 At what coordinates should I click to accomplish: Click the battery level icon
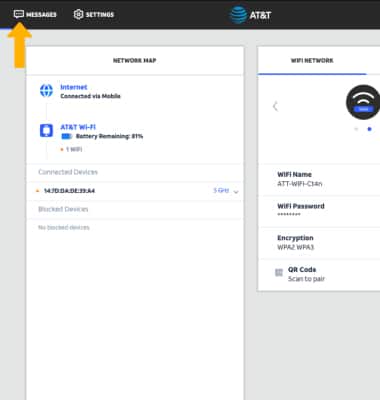click(x=67, y=136)
